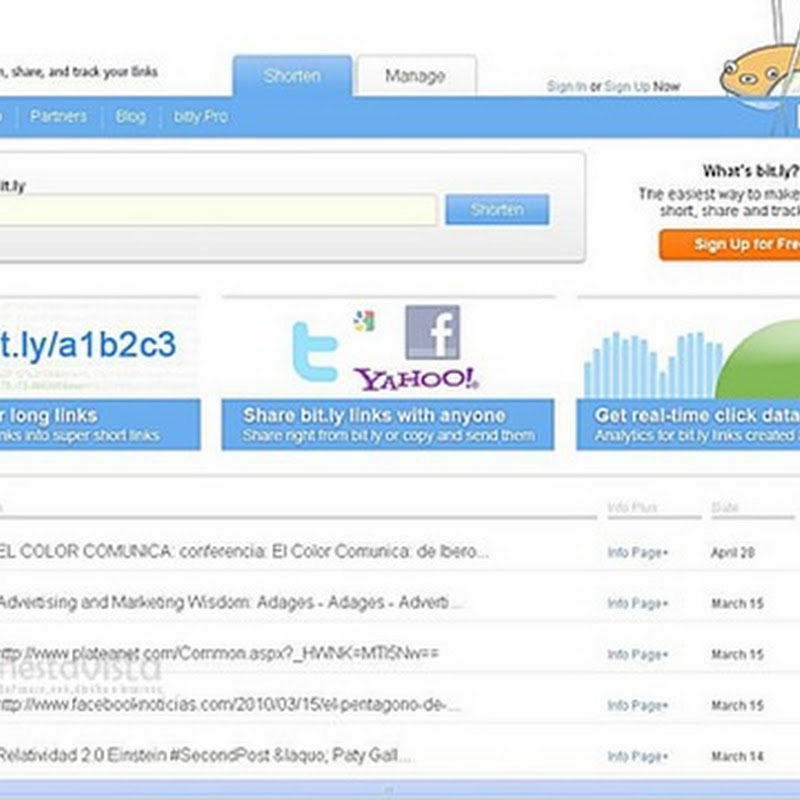Click the Yahoo! logo
800x800 pixels.
[416, 379]
